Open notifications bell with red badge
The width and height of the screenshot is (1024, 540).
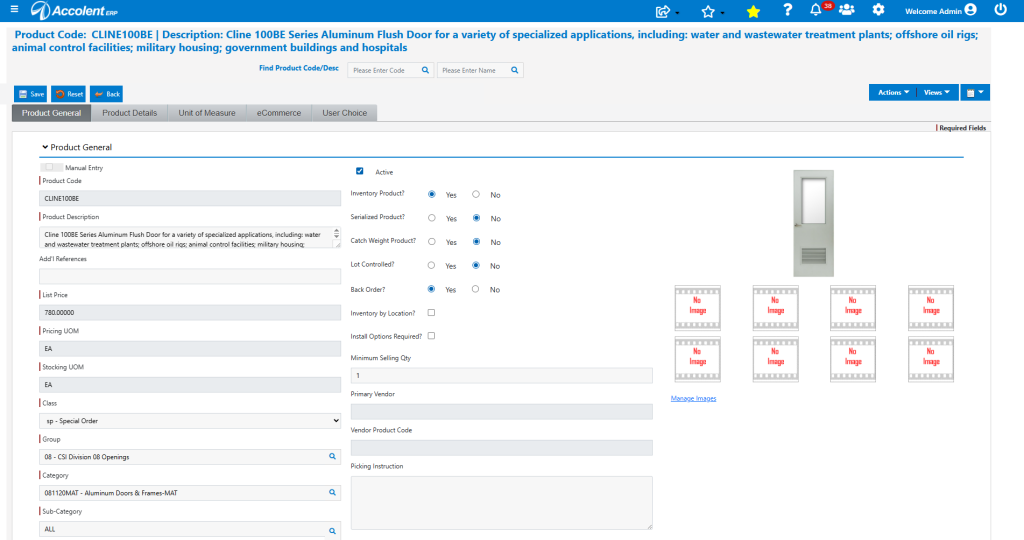coord(816,10)
